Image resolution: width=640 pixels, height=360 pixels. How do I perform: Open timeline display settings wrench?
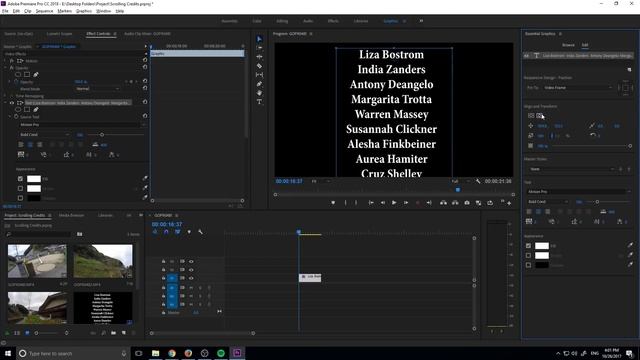tap(200, 232)
